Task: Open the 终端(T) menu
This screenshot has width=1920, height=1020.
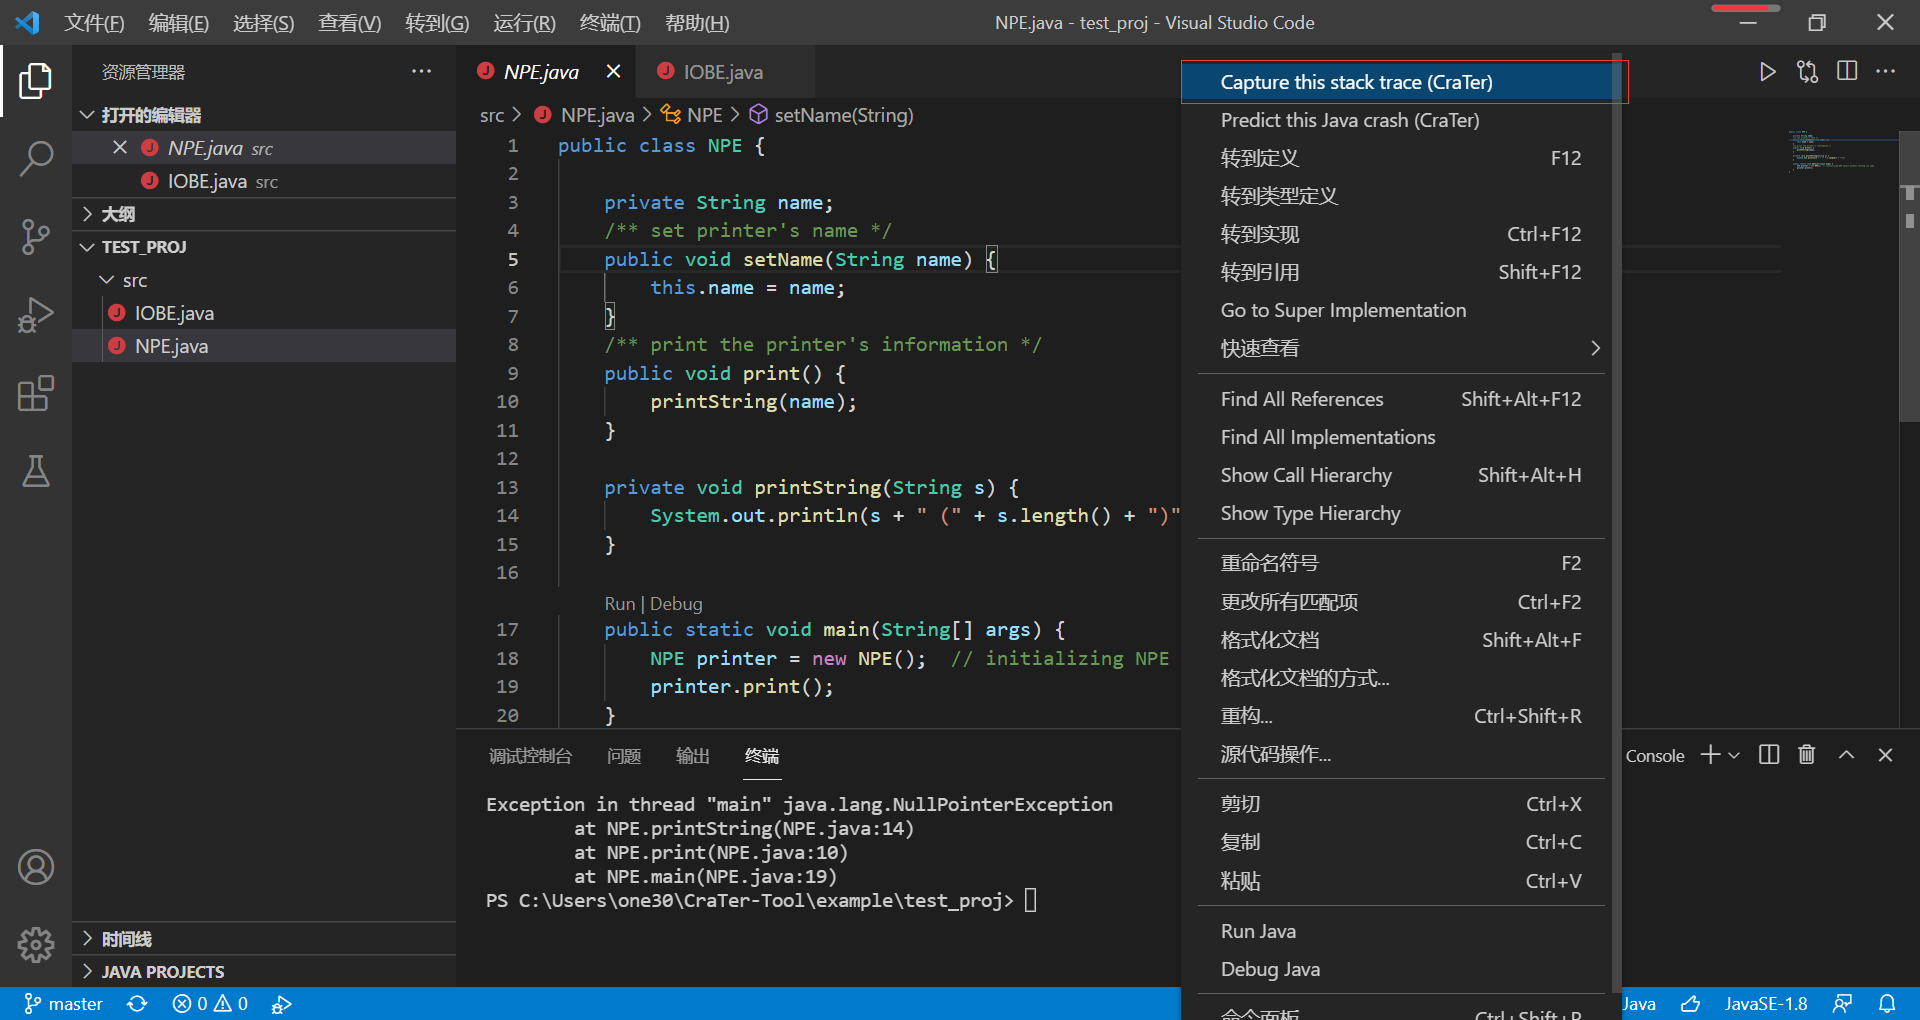Action: click(610, 23)
